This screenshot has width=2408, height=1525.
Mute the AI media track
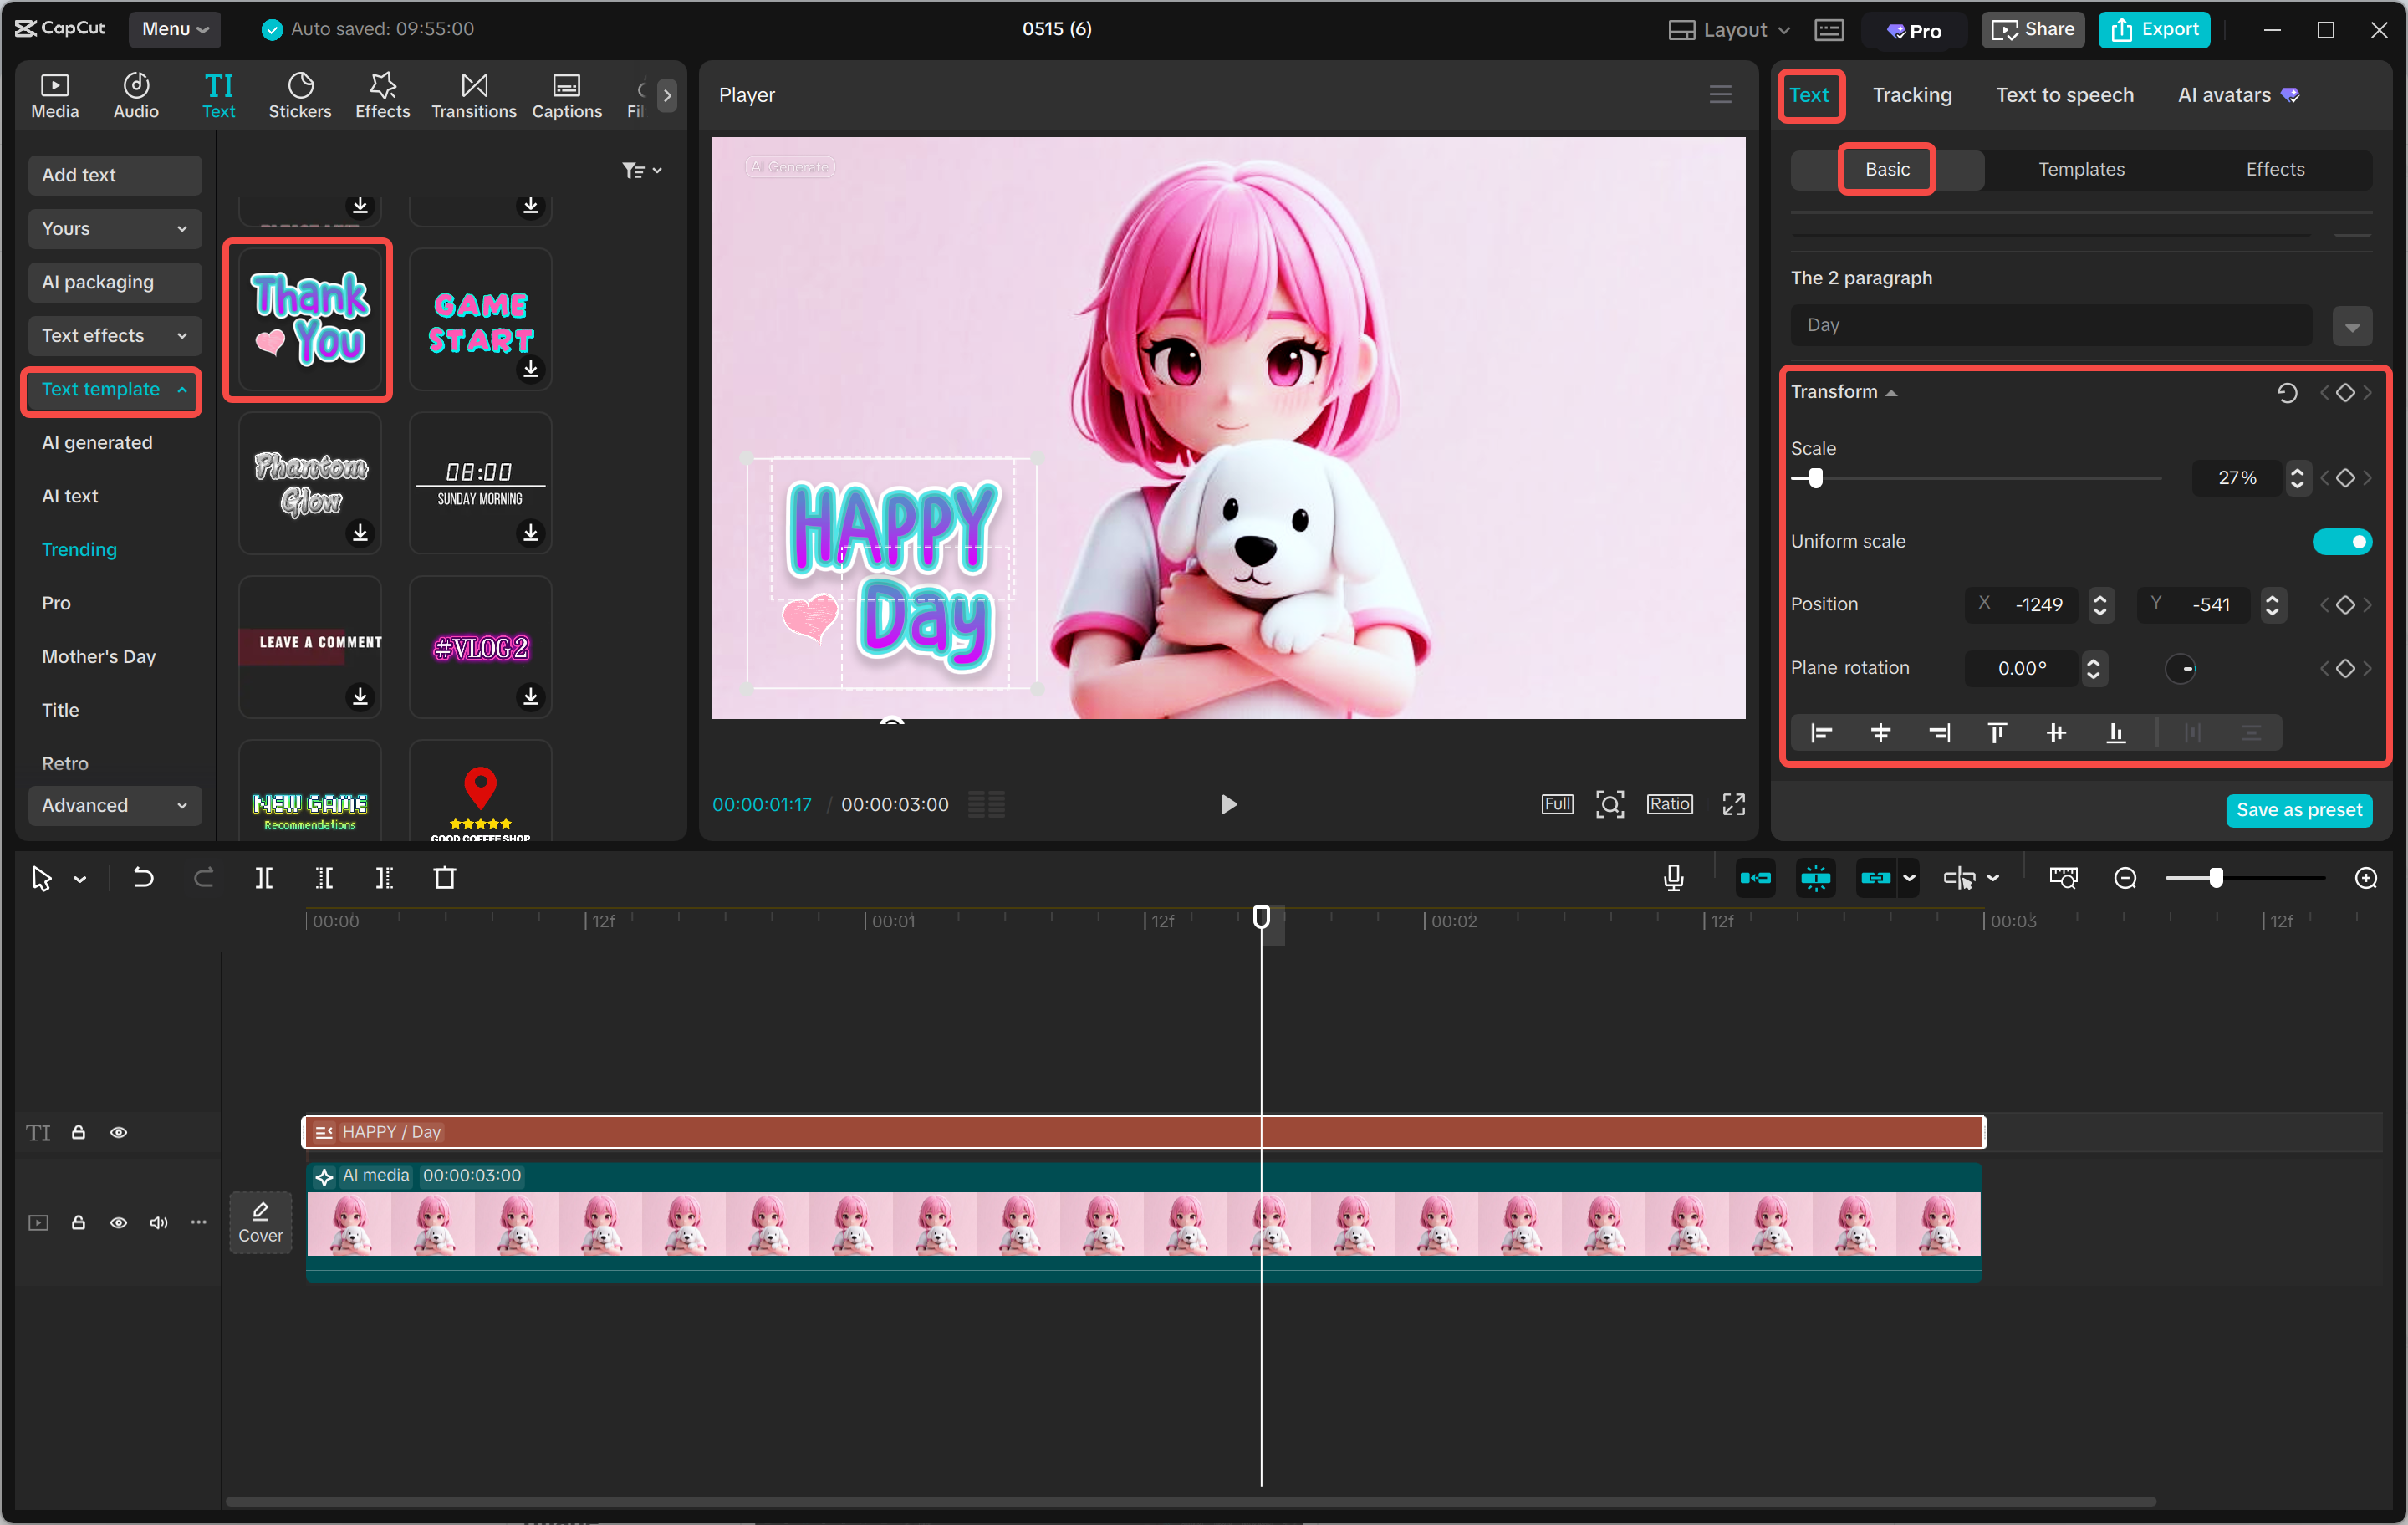[x=158, y=1222]
